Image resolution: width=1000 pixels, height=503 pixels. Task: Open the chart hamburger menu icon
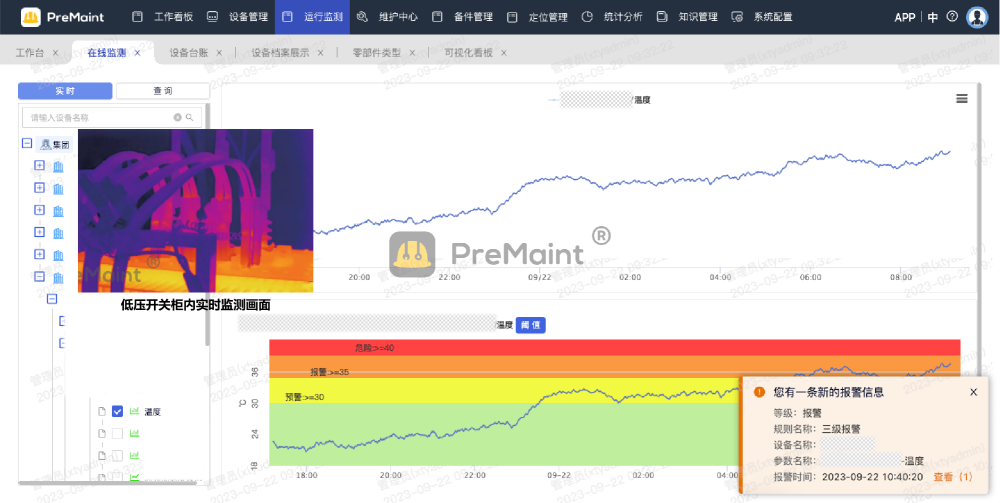[961, 99]
